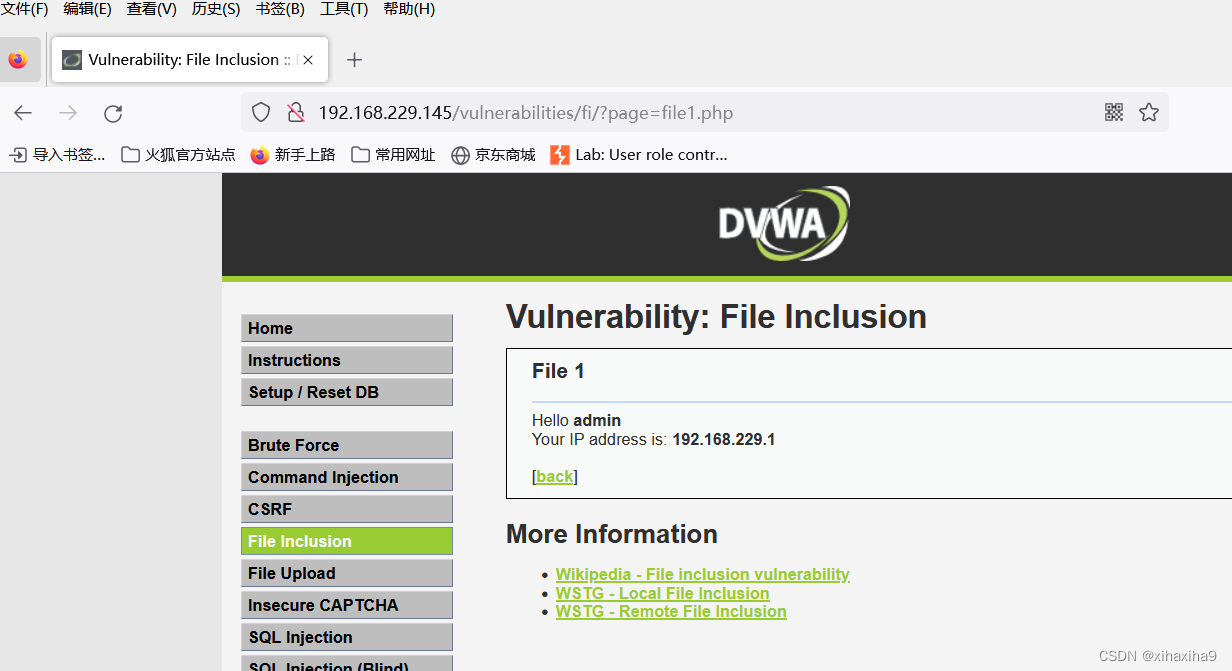Viewport: 1232px width, 671px height.
Task: Open the 查看(V) menu
Action: coord(152,9)
